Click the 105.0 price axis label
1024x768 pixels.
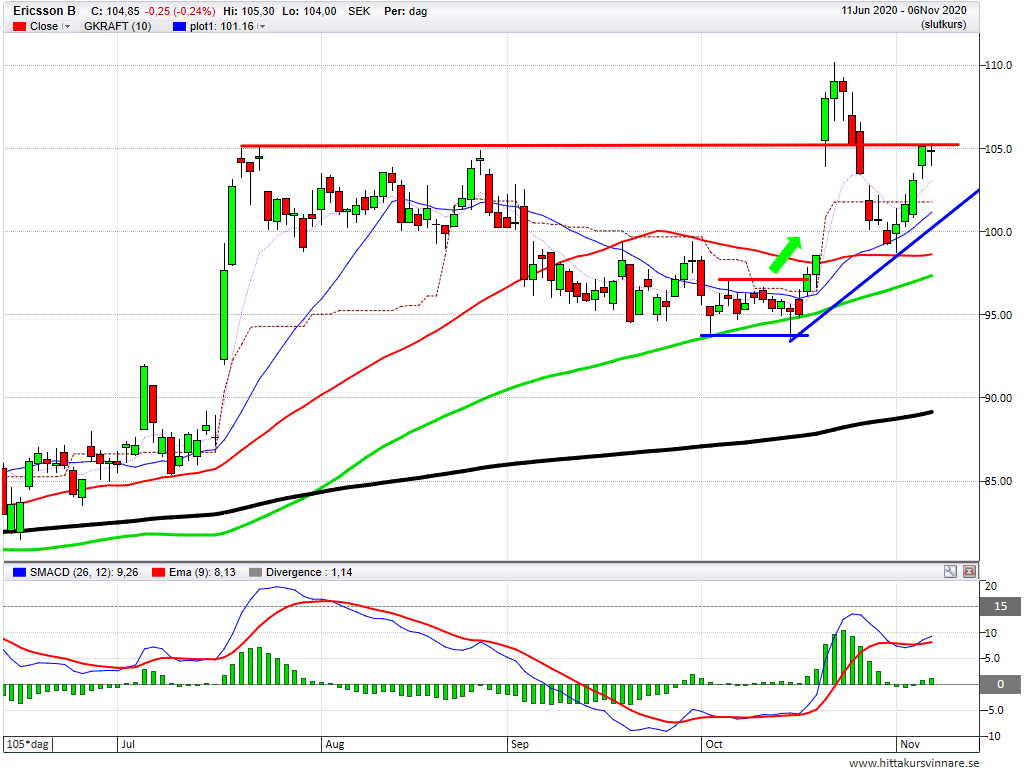pos(999,149)
